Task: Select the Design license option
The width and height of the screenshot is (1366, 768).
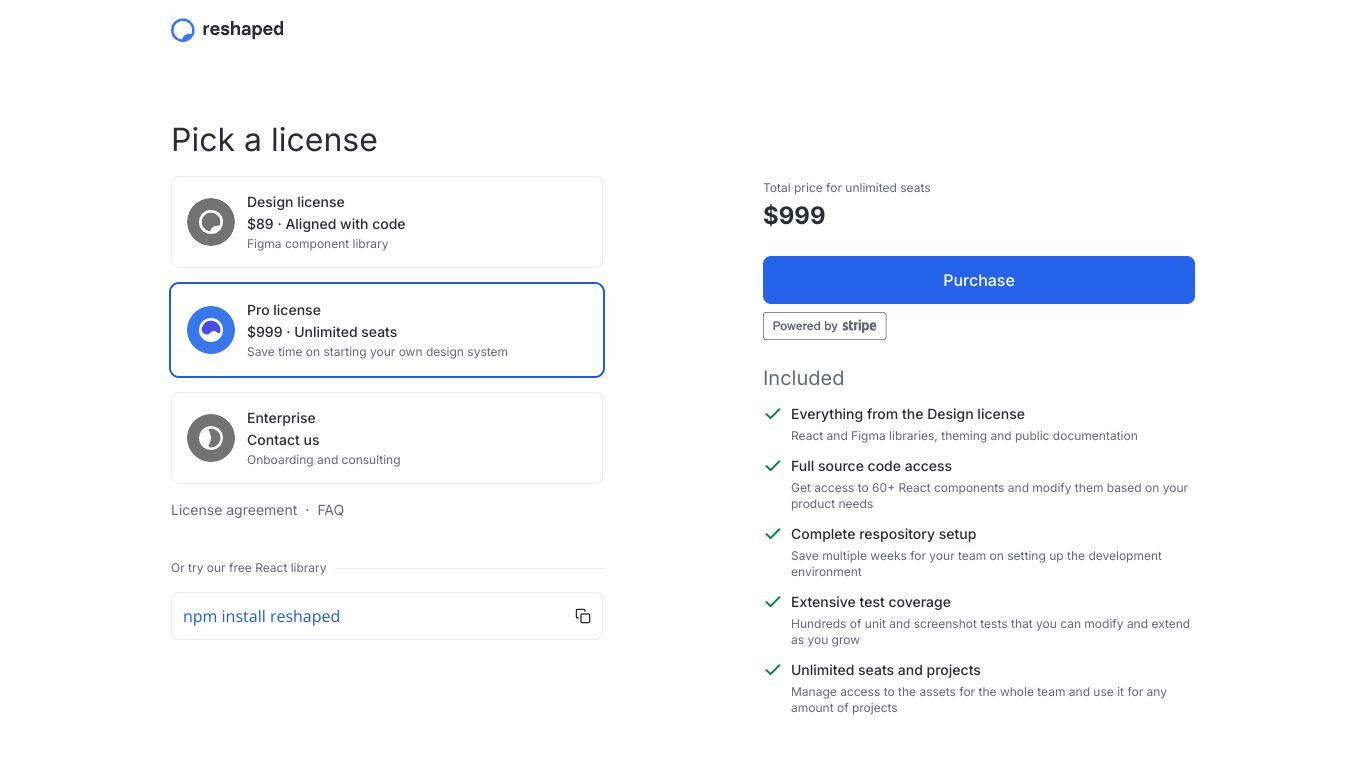Action: [387, 222]
